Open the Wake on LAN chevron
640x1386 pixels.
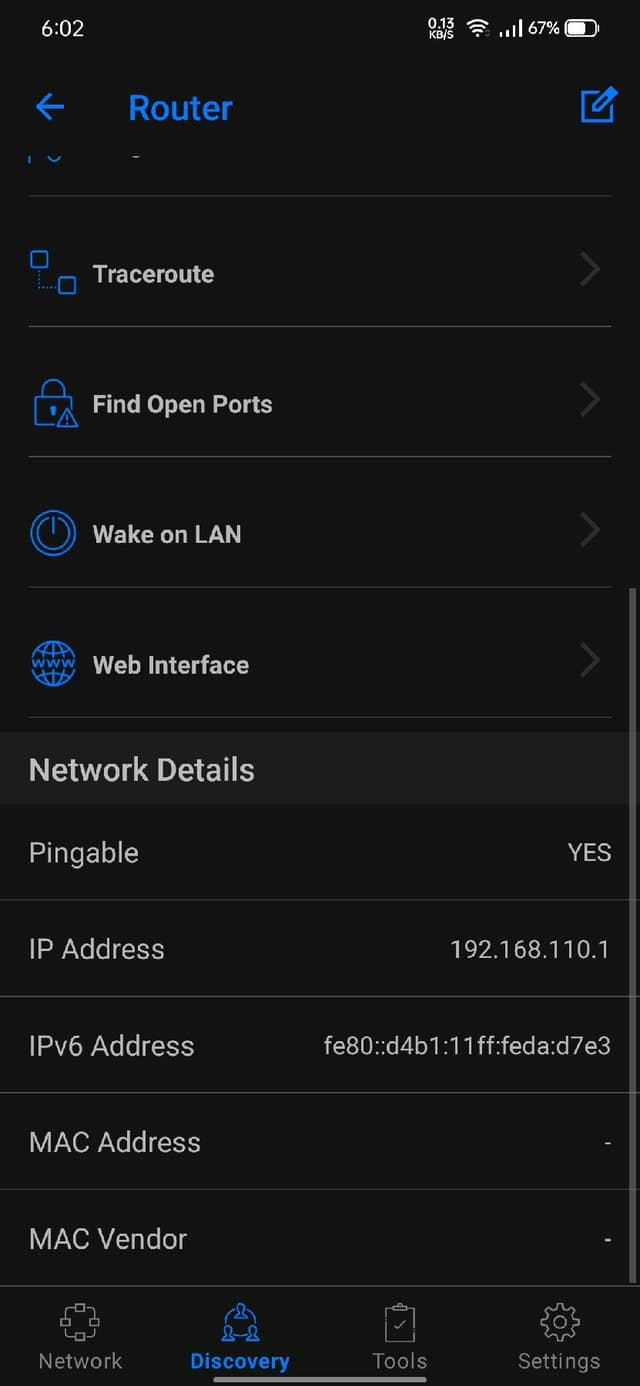click(590, 530)
